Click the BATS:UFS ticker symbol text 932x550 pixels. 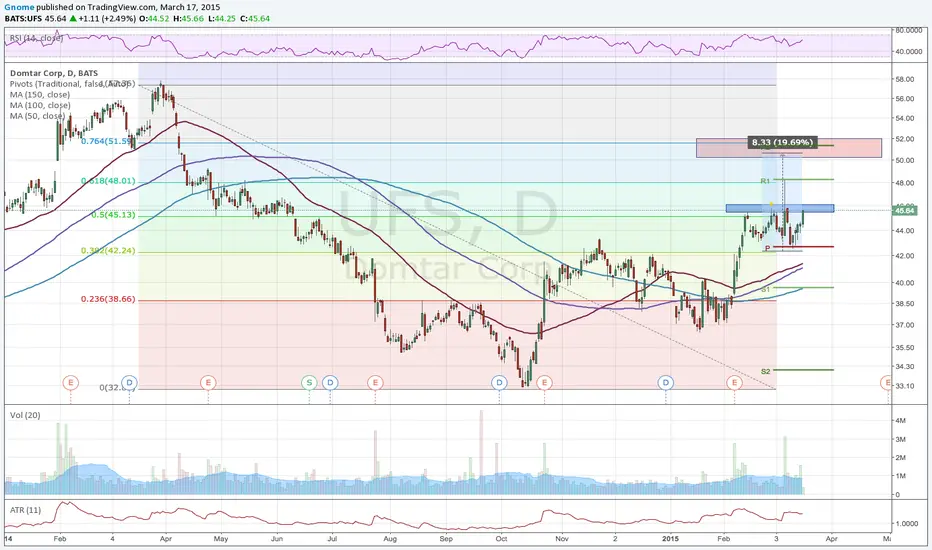(x=24, y=18)
